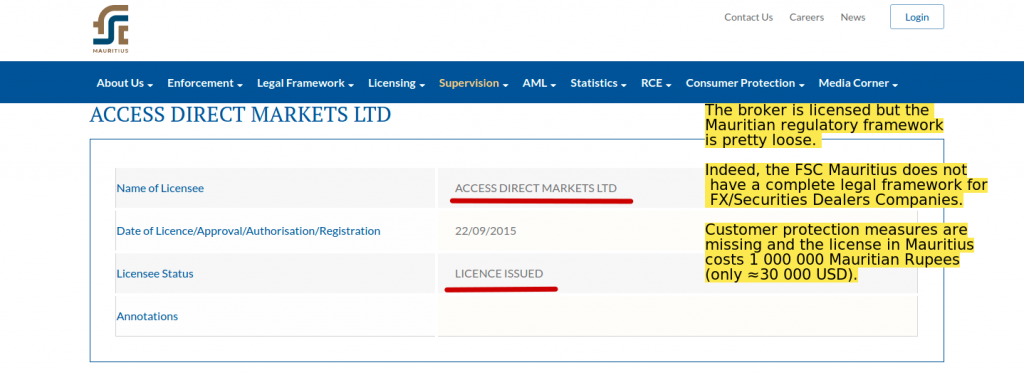
Task: Click the Annotations row label
Action: pyautogui.click(x=147, y=316)
